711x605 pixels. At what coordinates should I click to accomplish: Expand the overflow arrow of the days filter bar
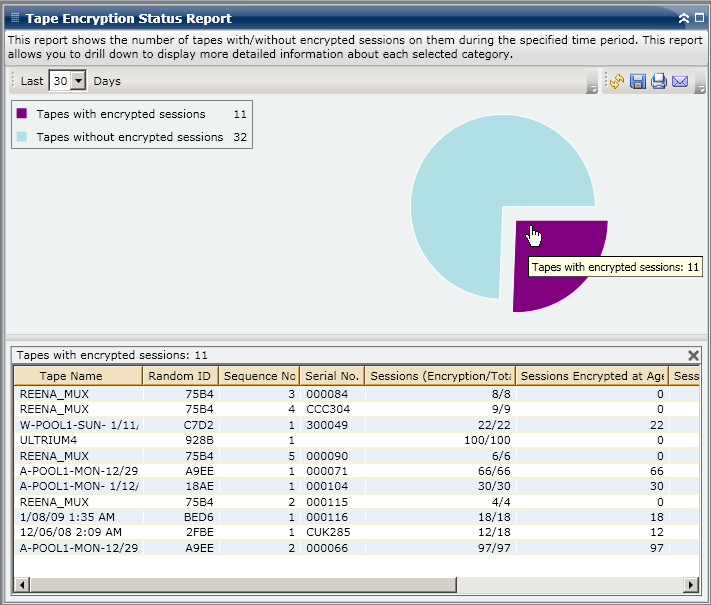pyautogui.click(x=593, y=88)
